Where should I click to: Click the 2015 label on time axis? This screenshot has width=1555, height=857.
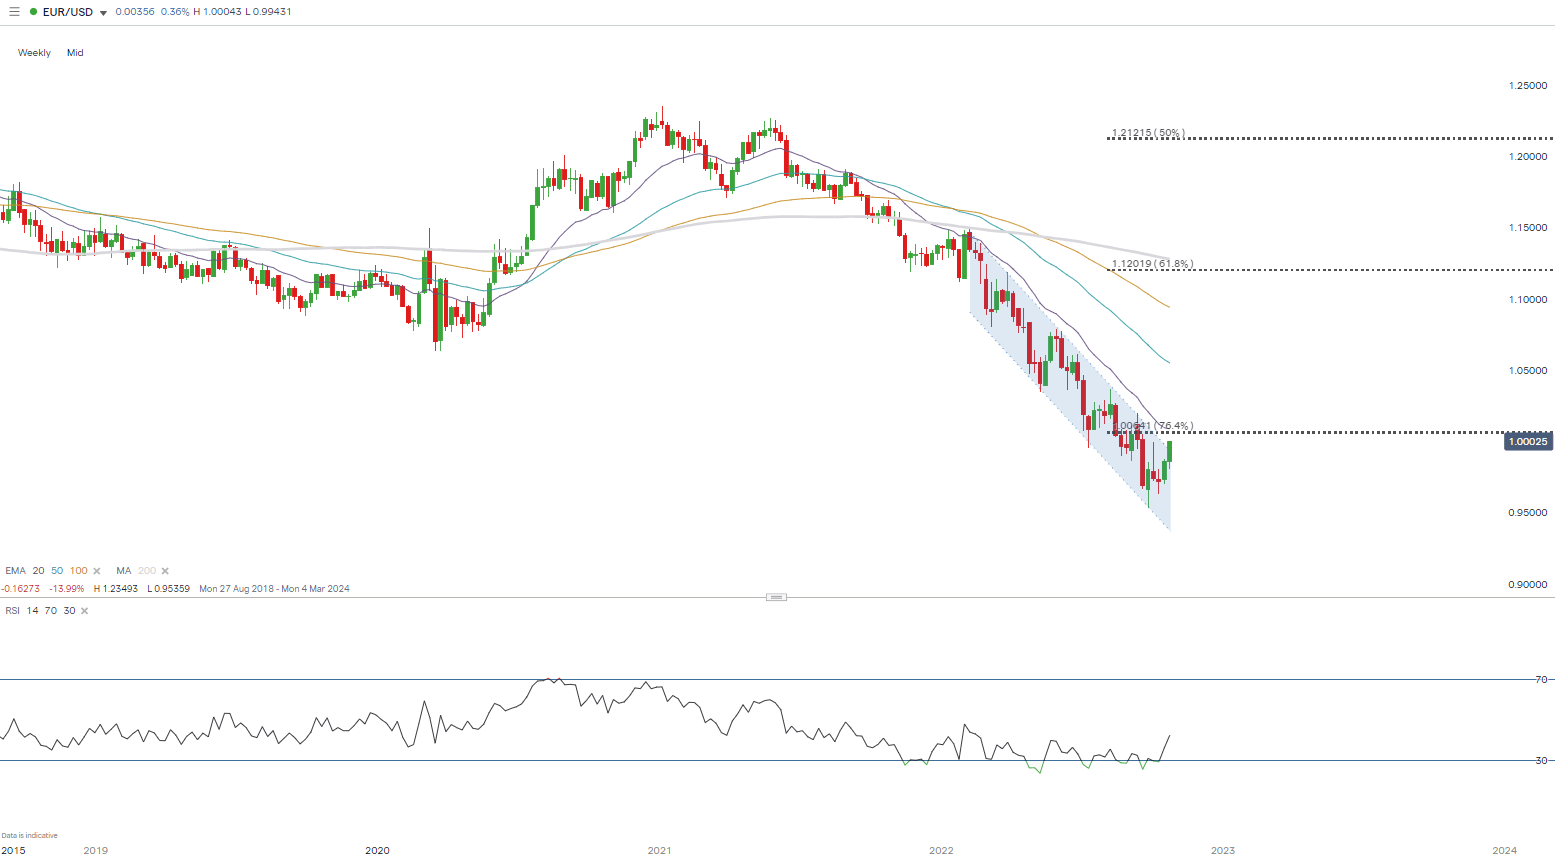point(14,851)
